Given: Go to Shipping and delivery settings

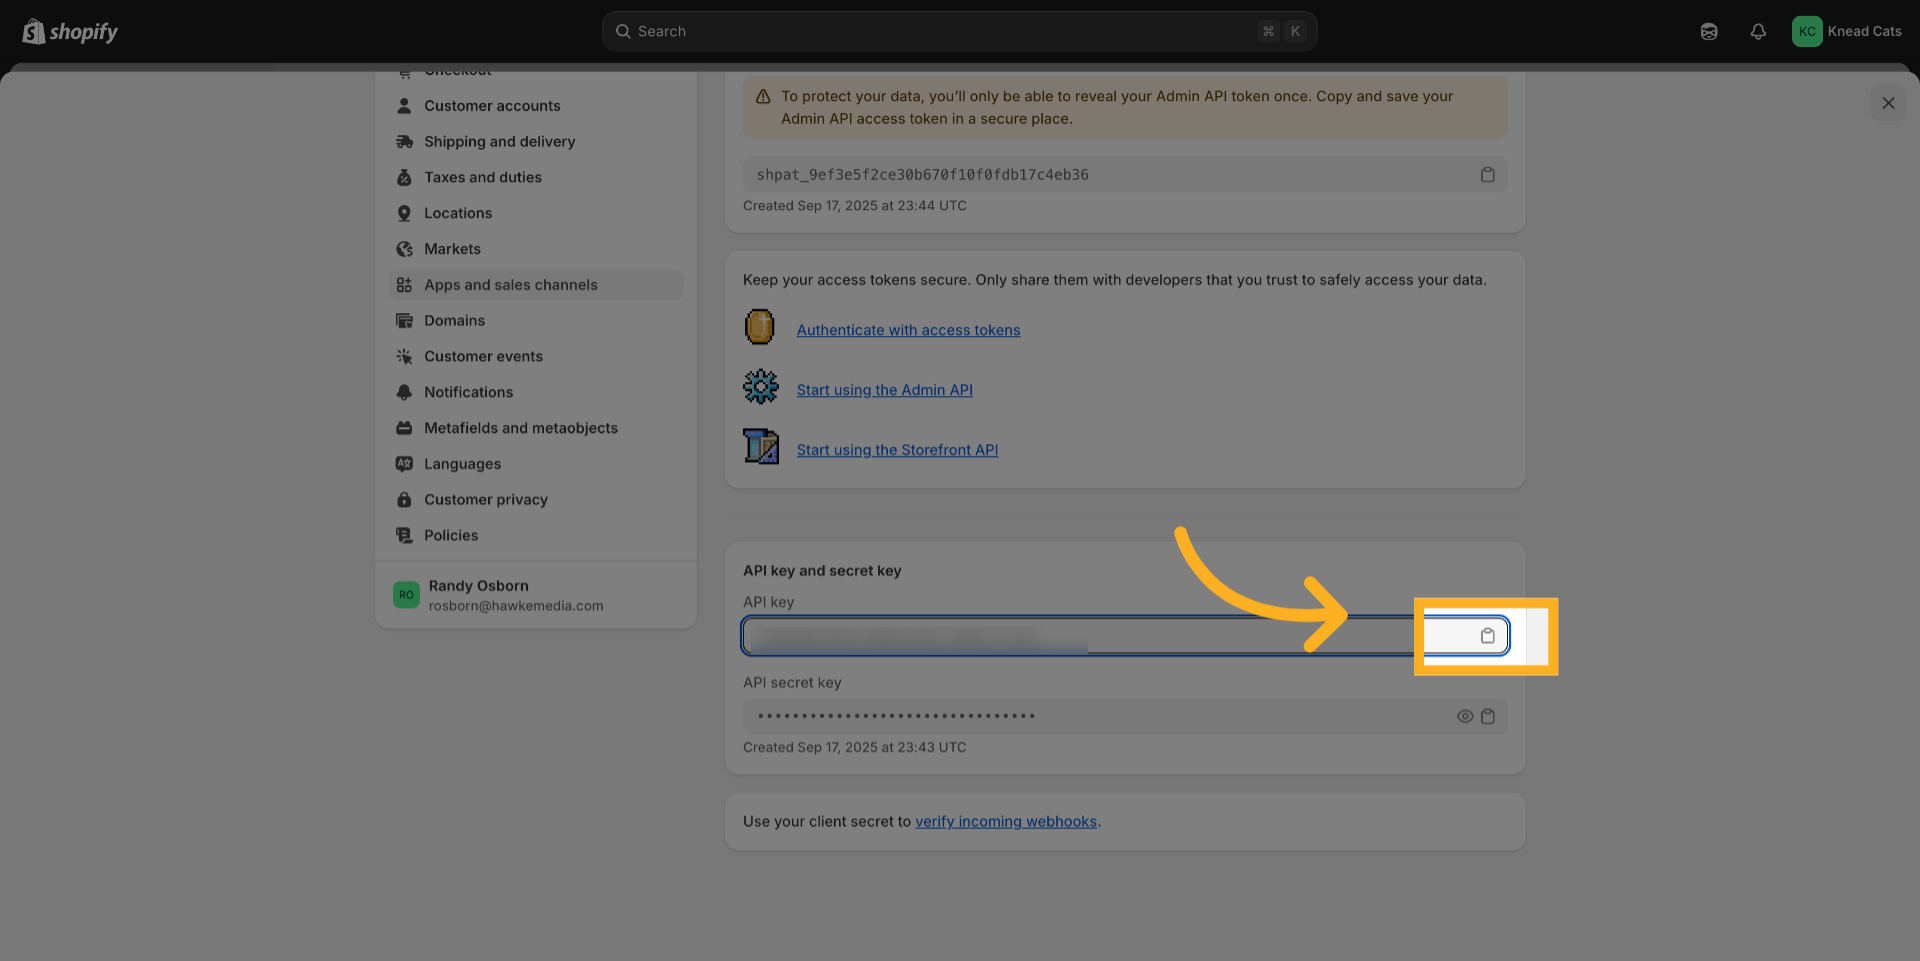Looking at the screenshot, I should coord(499,142).
